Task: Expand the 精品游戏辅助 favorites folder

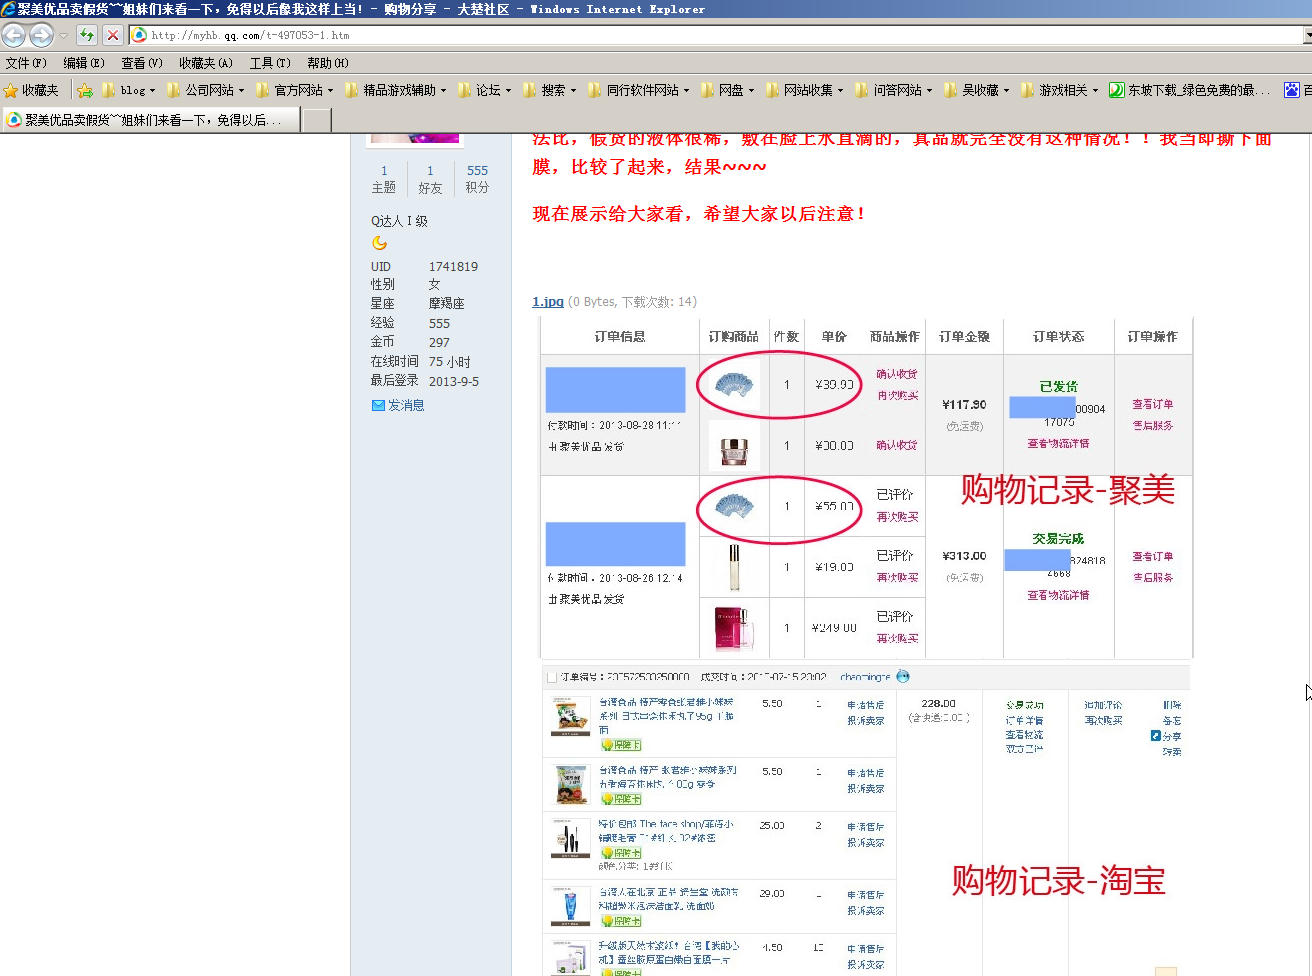Action: click(x=396, y=90)
